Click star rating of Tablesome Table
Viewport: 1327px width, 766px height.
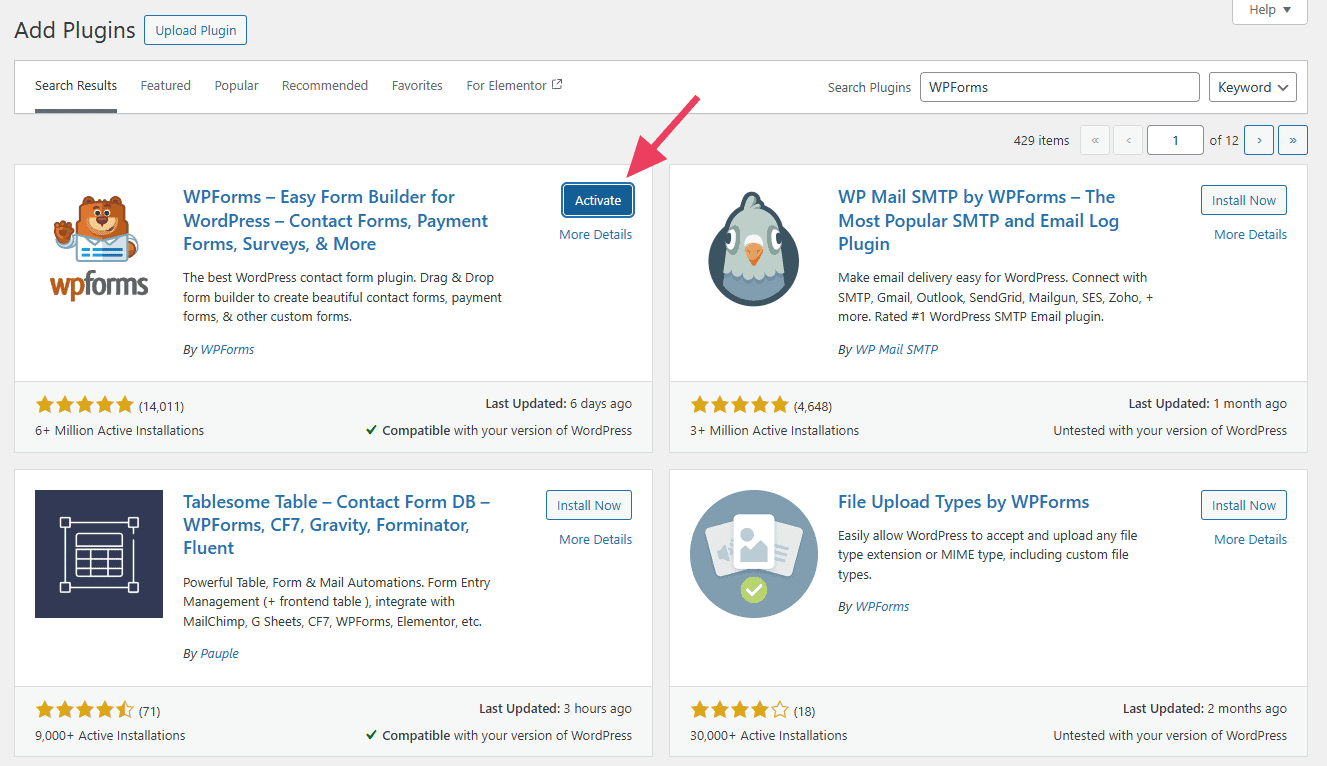[x=84, y=710]
